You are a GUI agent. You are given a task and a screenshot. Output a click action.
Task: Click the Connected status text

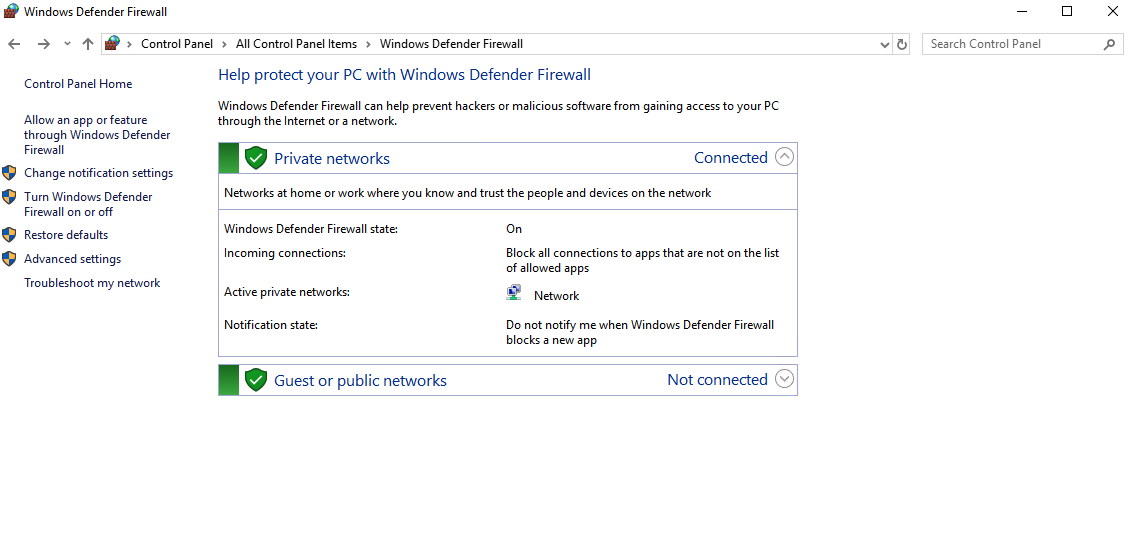[x=731, y=157]
